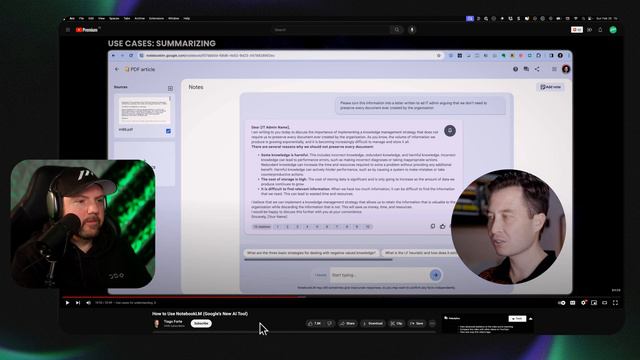Open the Help menu
640x360 pixels.
(187, 18)
